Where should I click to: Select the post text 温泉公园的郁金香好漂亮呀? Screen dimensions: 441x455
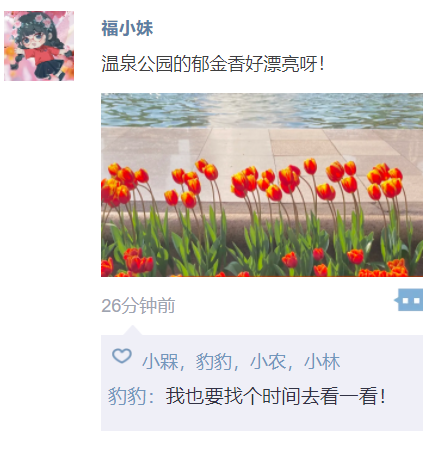213,64
